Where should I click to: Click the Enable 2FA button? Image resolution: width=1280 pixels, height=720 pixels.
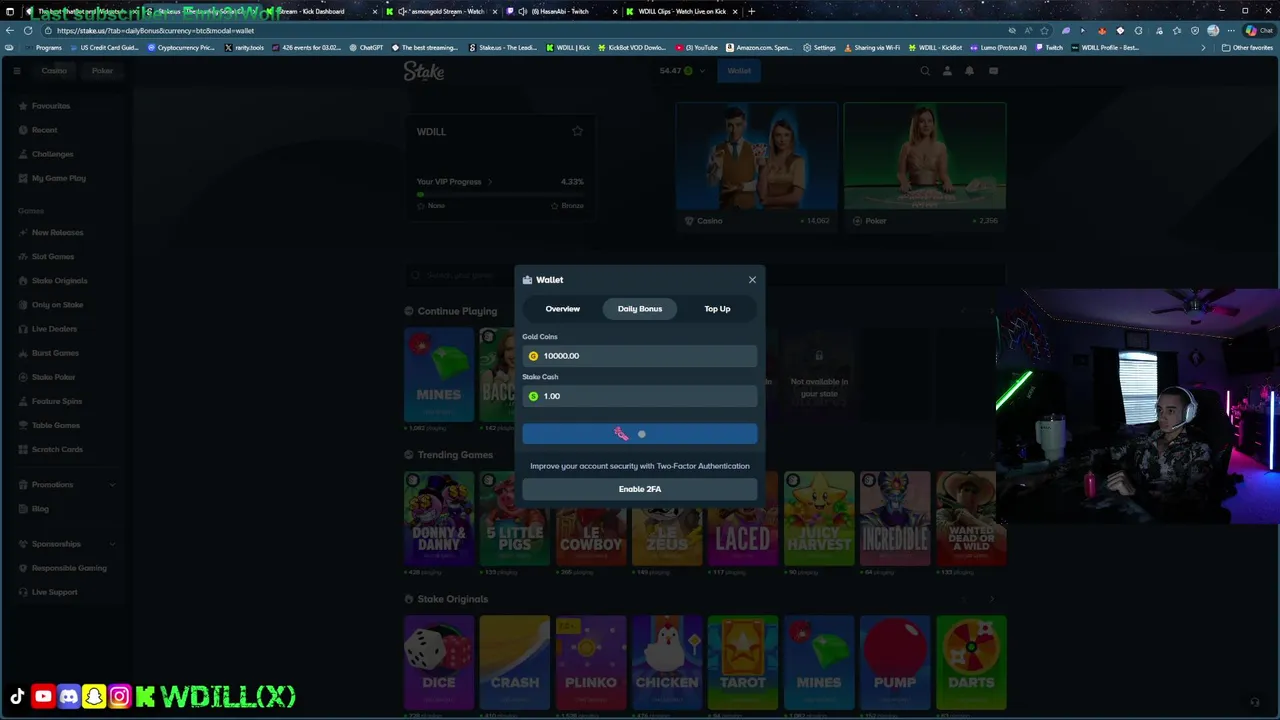(640, 489)
